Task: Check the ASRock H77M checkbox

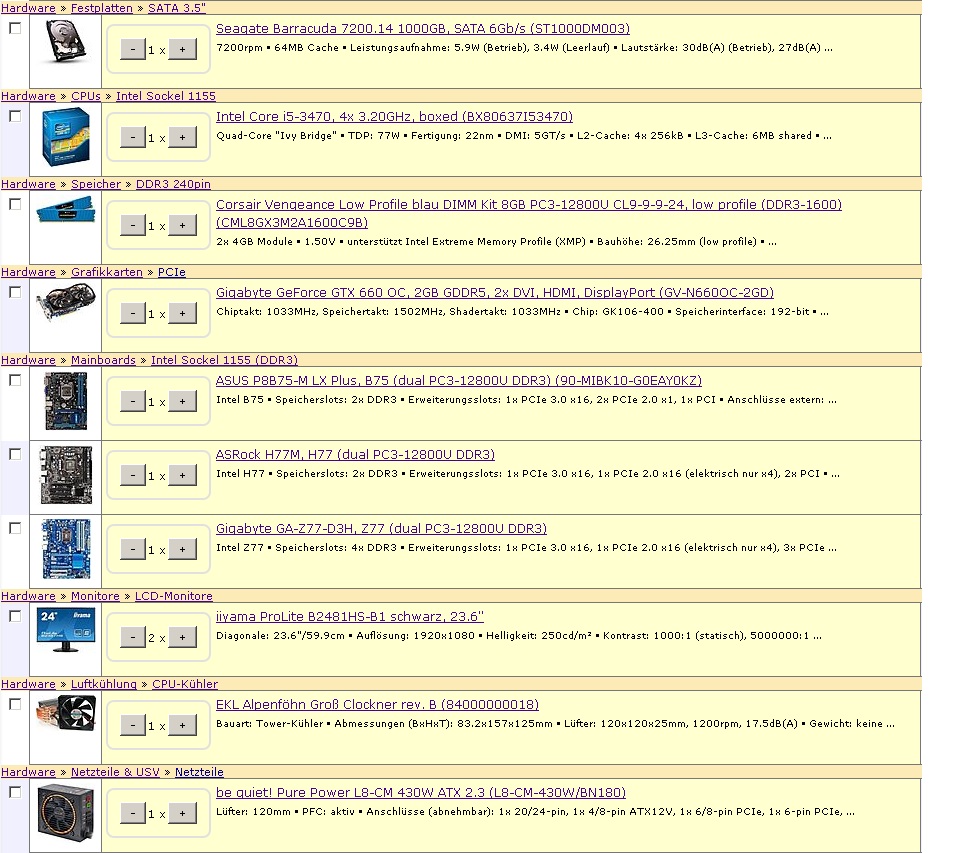Action: 15,454
